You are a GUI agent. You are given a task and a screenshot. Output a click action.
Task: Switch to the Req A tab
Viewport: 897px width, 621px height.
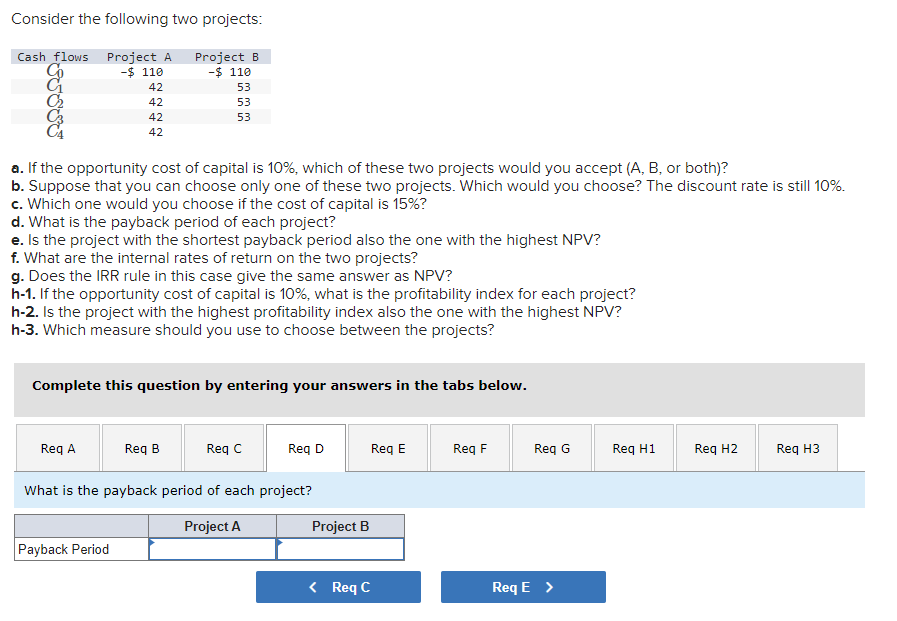[x=57, y=447]
